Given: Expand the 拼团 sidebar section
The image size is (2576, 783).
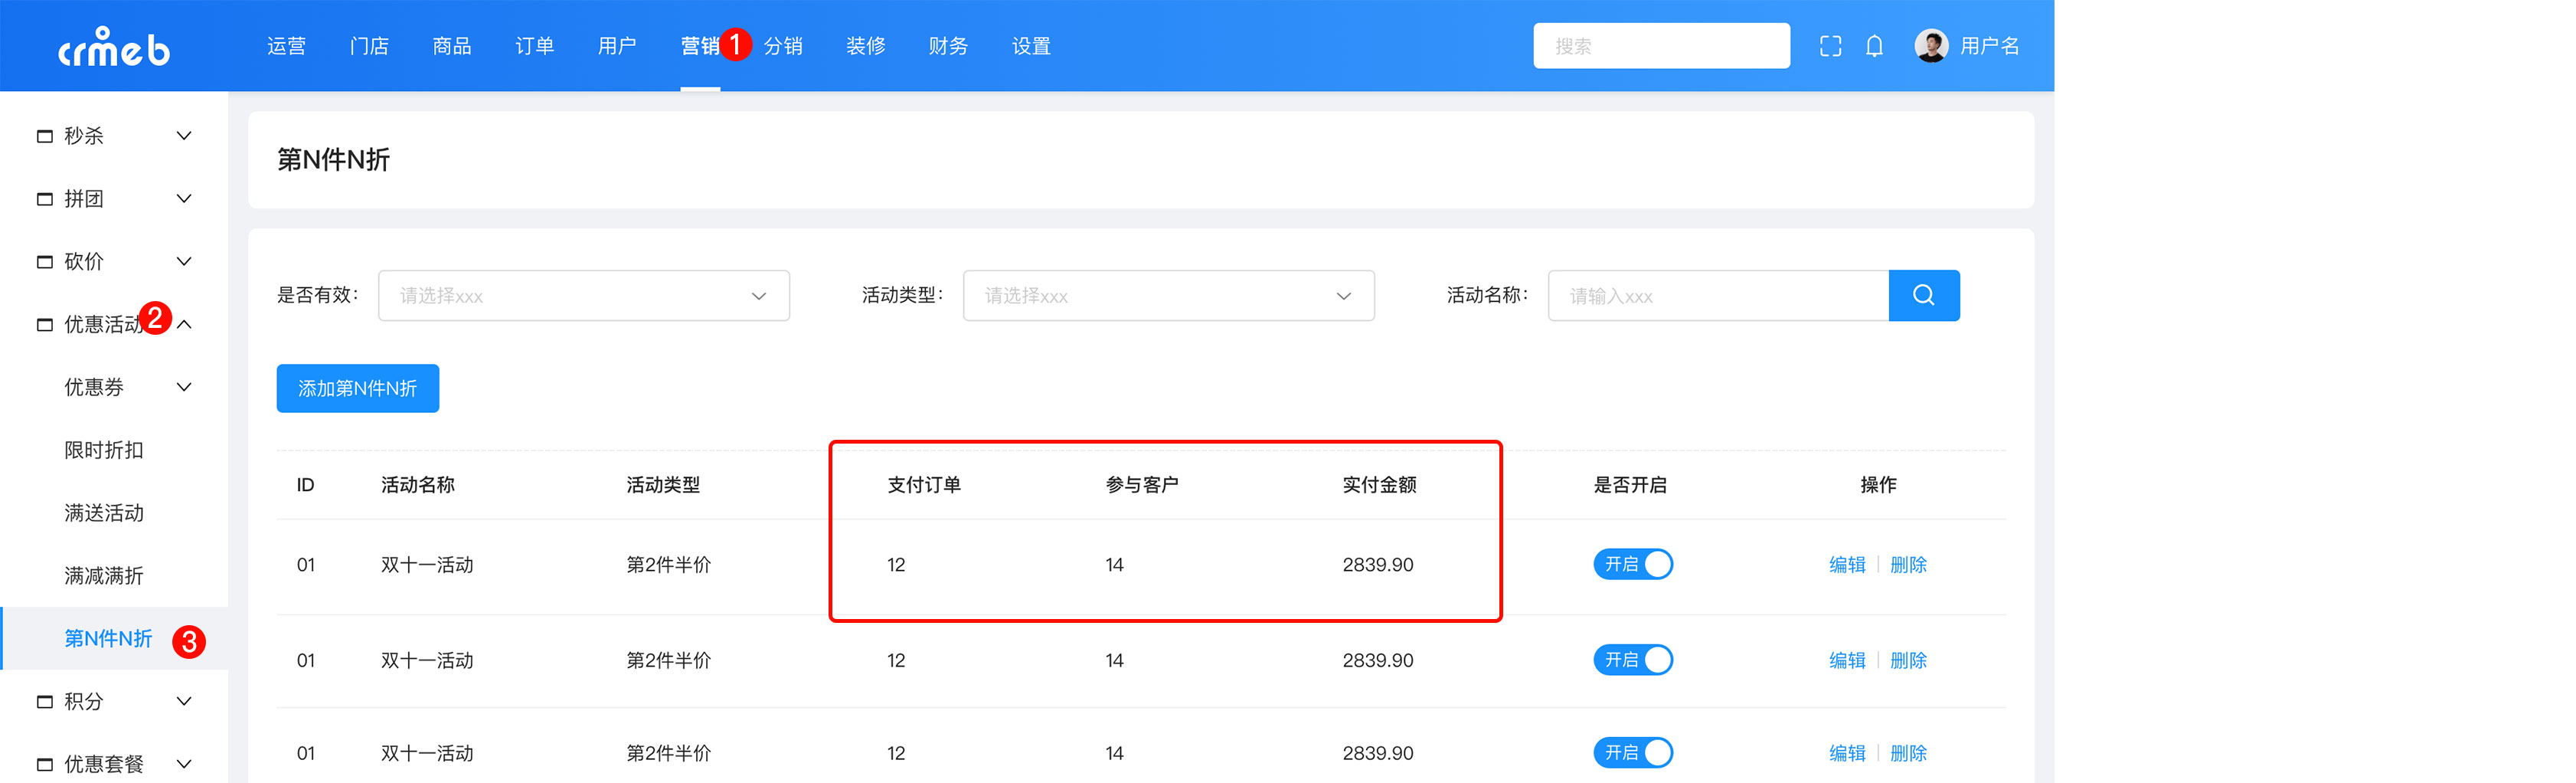Looking at the screenshot, I should [x=184, y=199].
